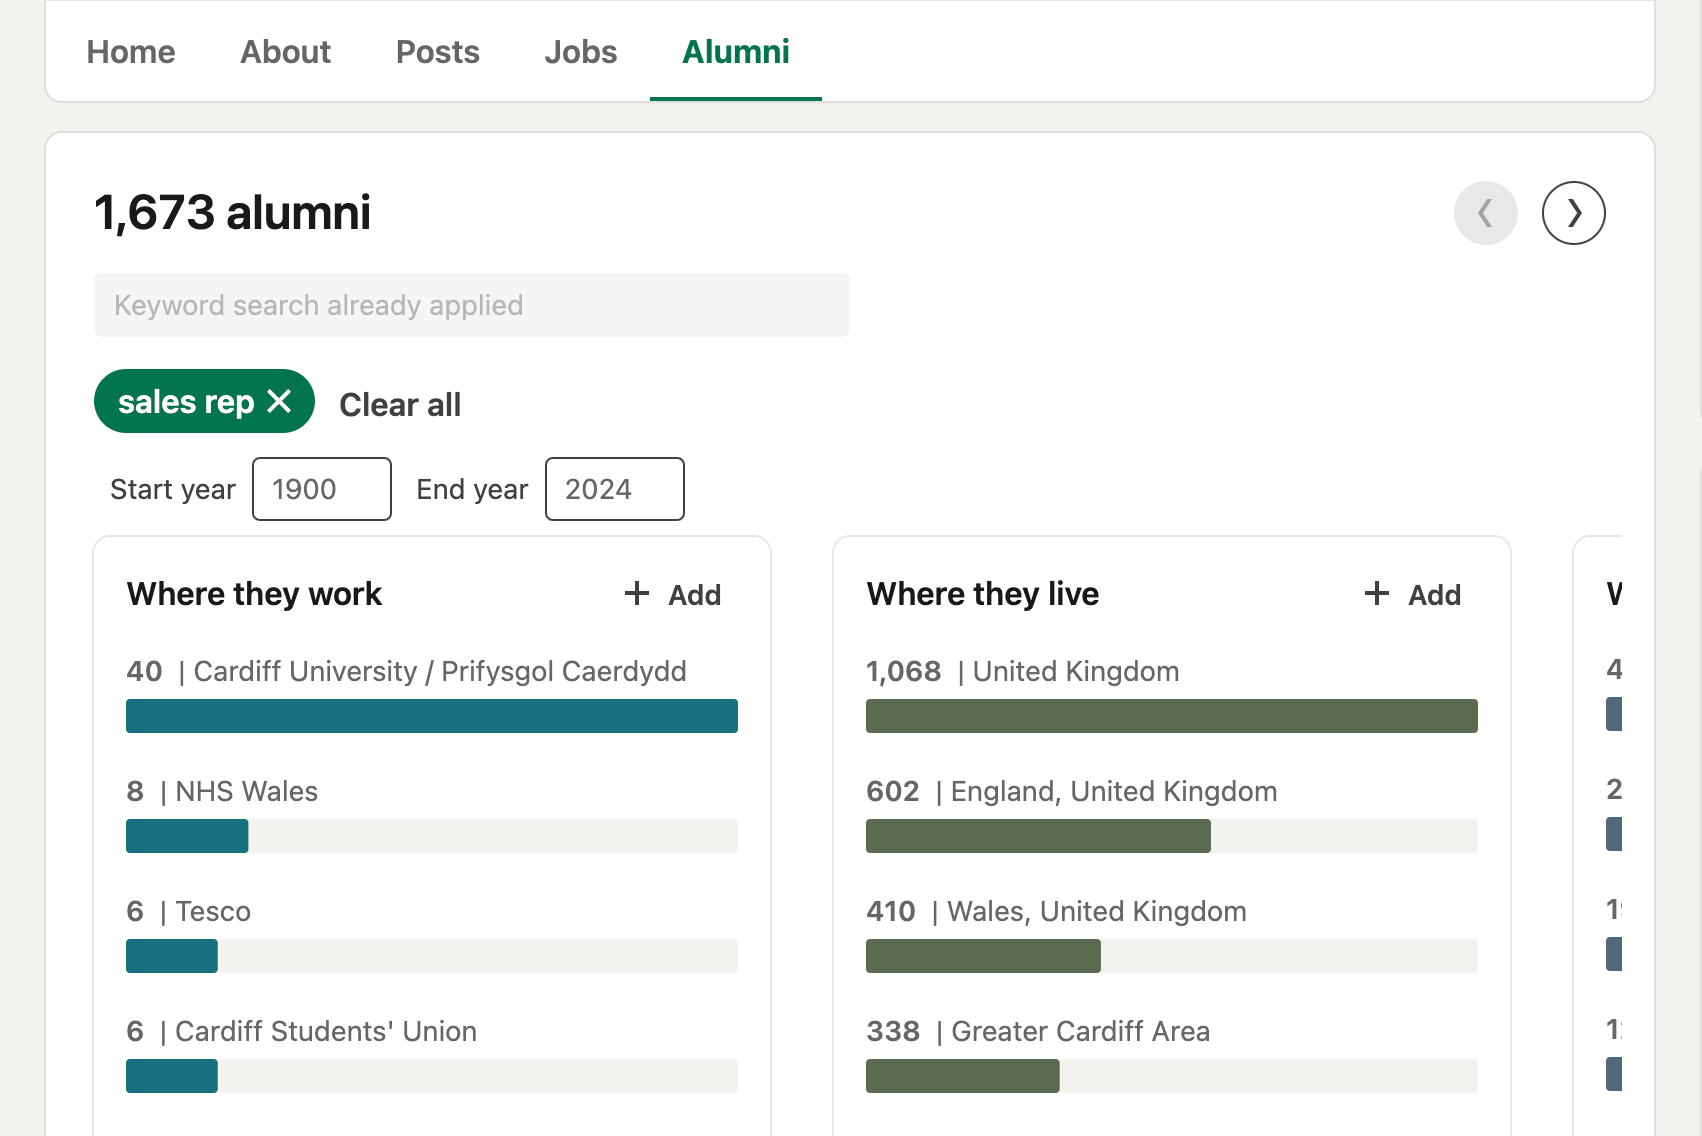
Task: Filter by the NHS Wales bar
Action: (x=432, y=836)
